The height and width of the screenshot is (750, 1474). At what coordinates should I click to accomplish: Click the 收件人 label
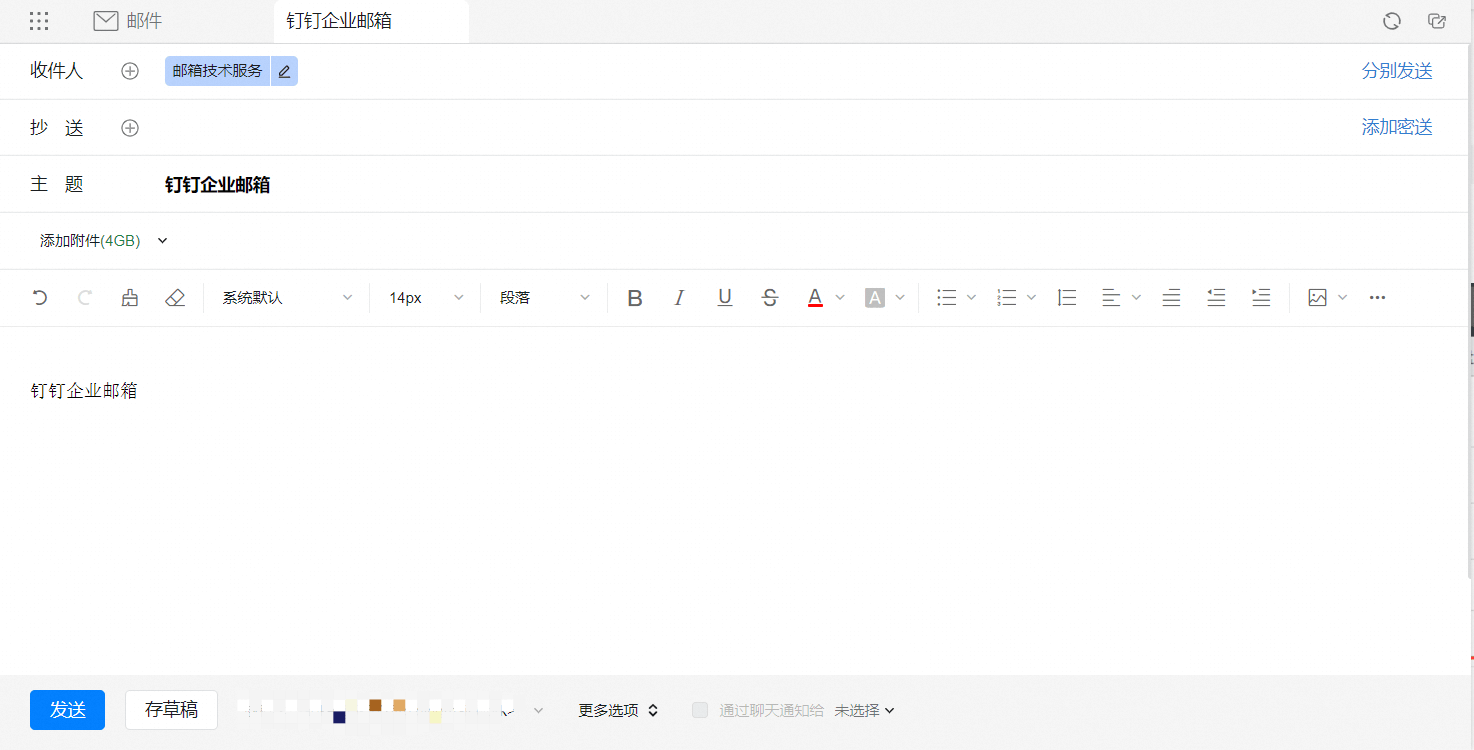(x=57, y=71)
